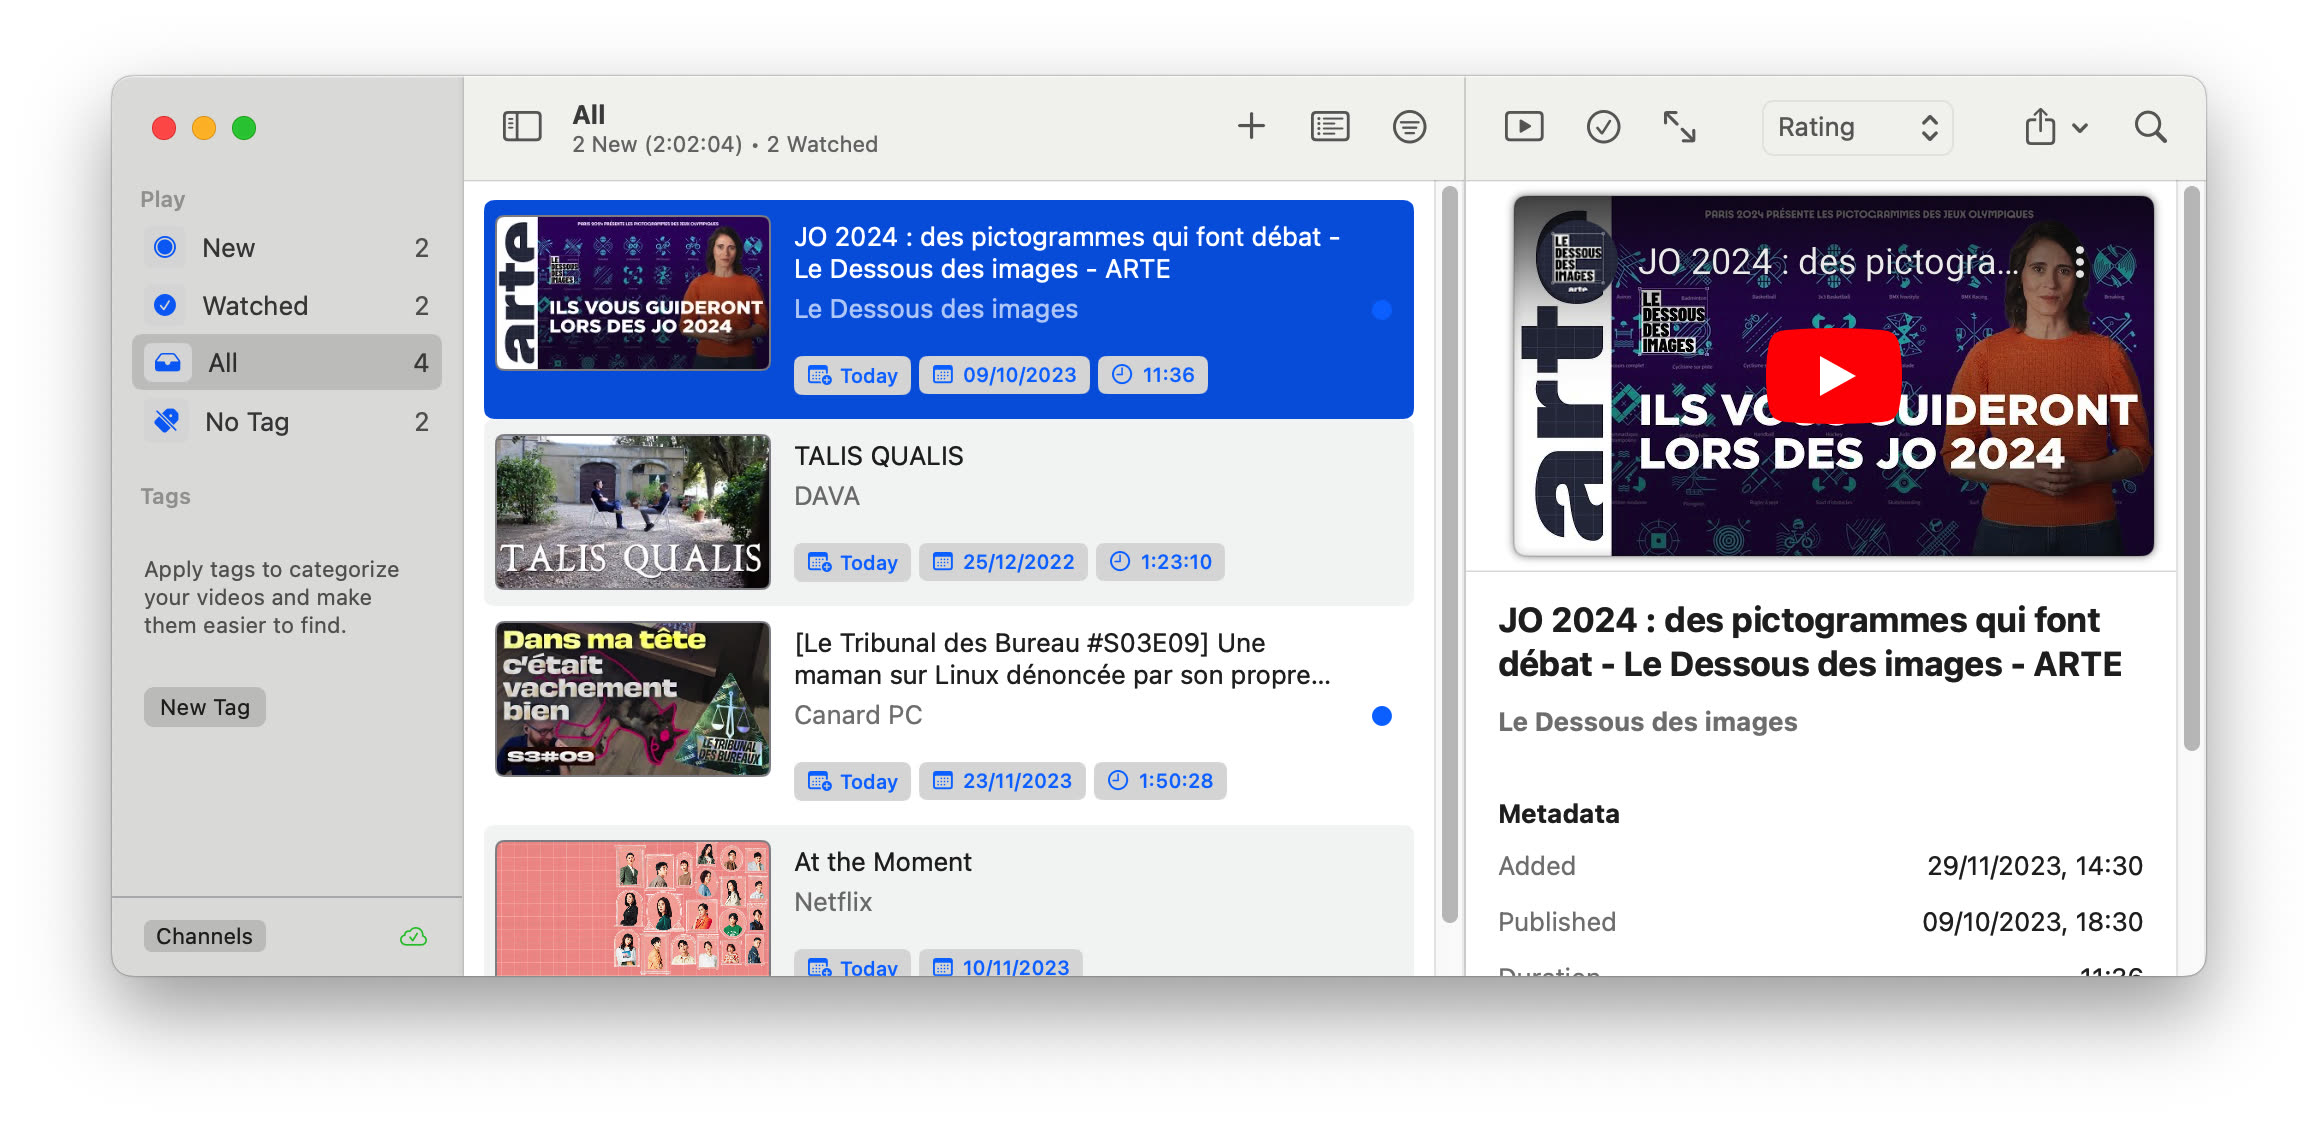Select the No Tag item in sidebar
This screenshot has width=2318, height=1124.
pyautogui.click(x=287, y=422)
